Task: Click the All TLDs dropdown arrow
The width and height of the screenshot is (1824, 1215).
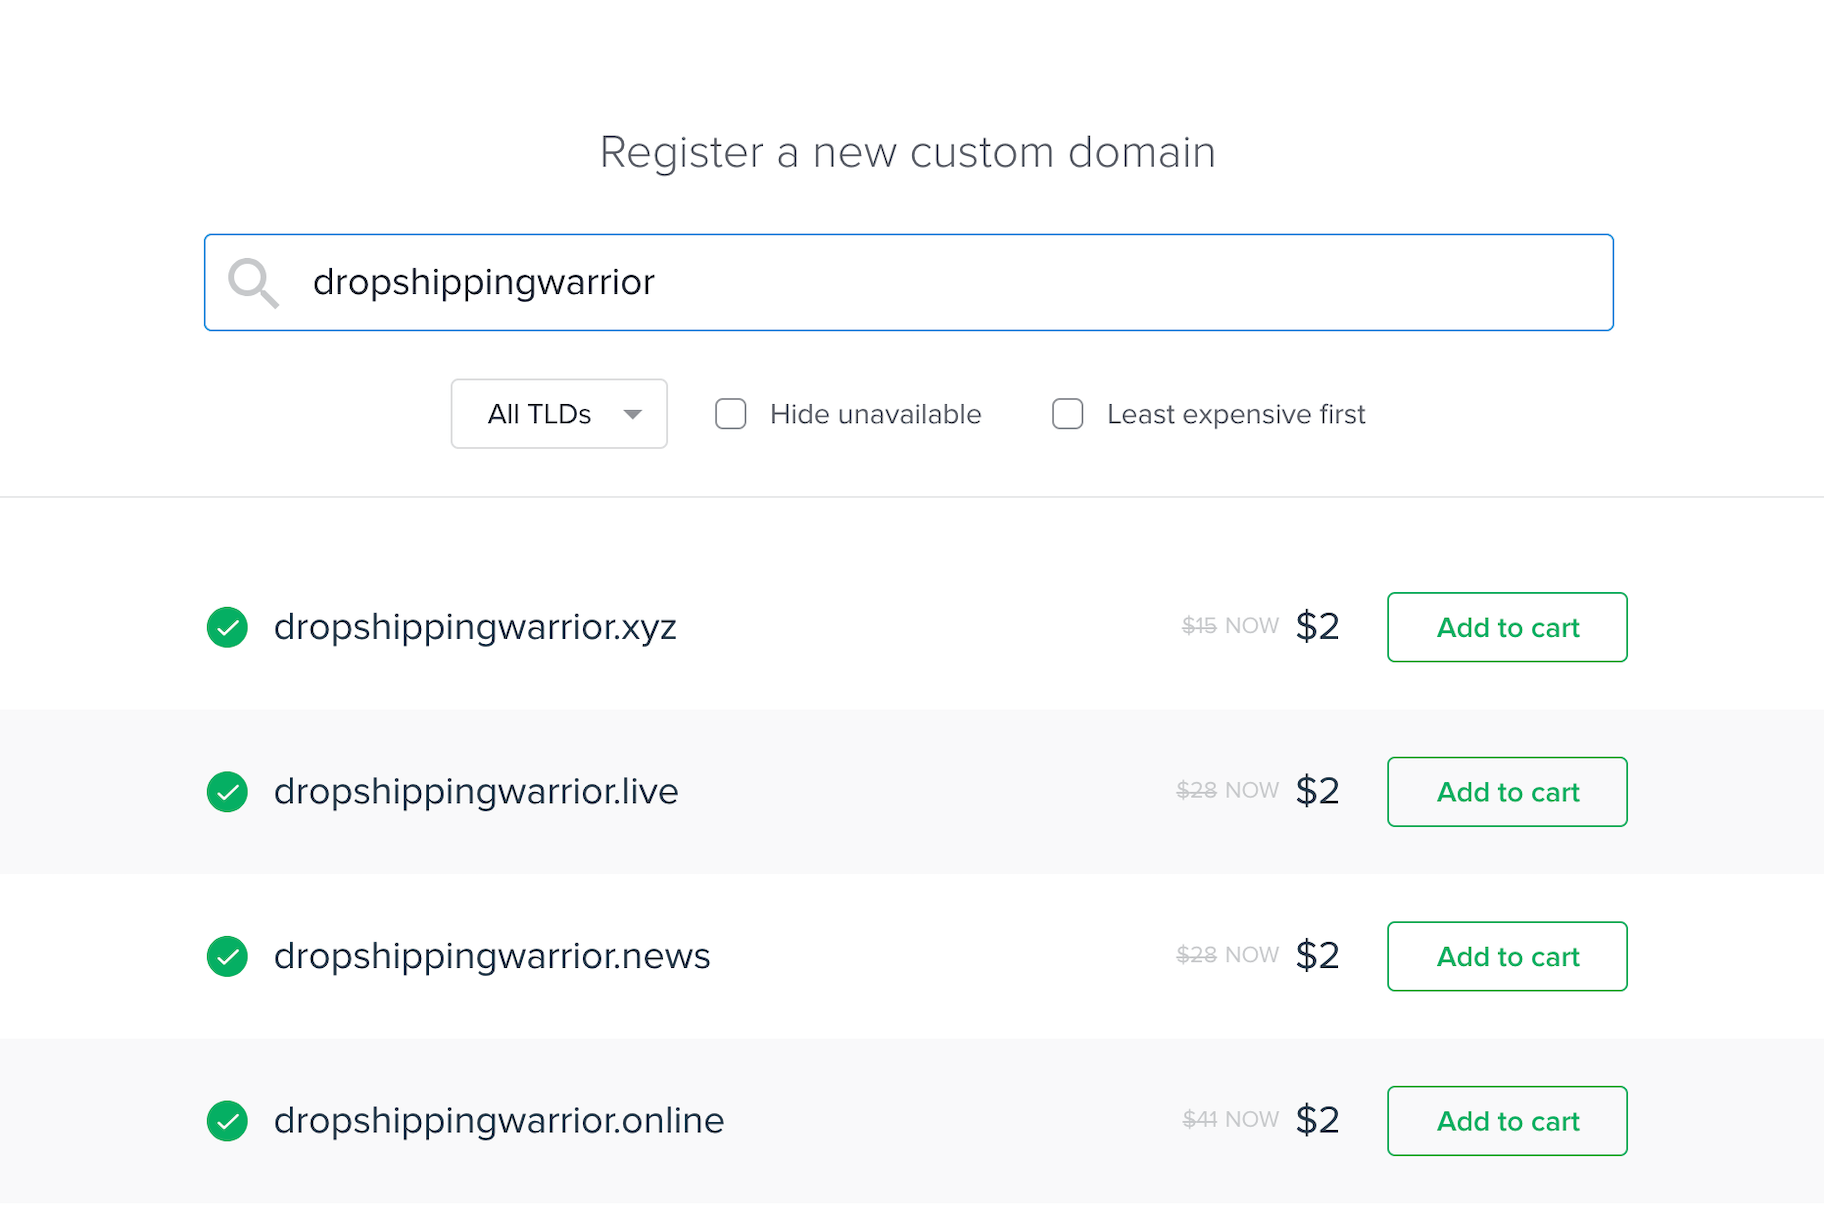Action: 632,414
